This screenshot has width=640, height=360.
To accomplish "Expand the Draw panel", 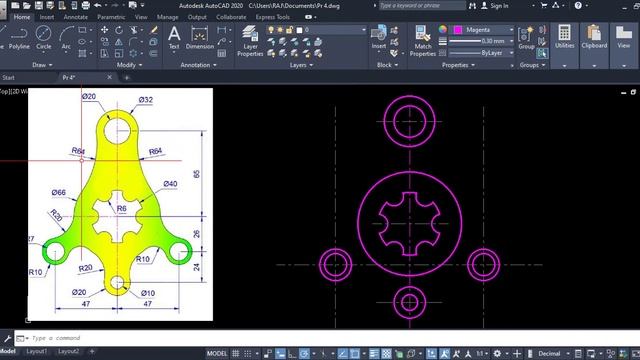I will (42, 65).
